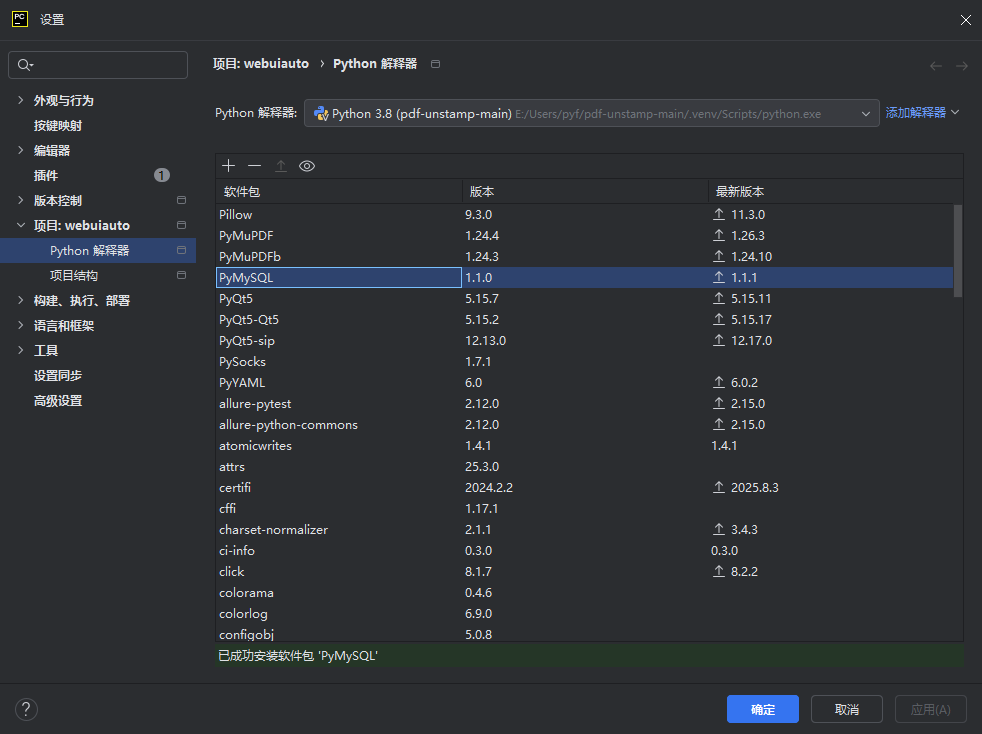Click 版本 column header
982x734 pixels.
[585, 192]
